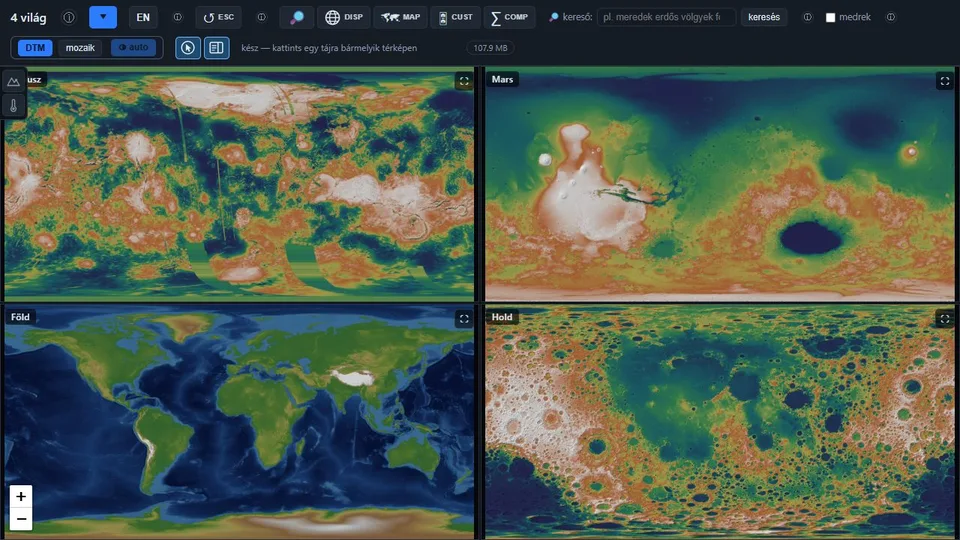
Task: Click the 'keresés' search button
Action: click(x=763, y=17)
